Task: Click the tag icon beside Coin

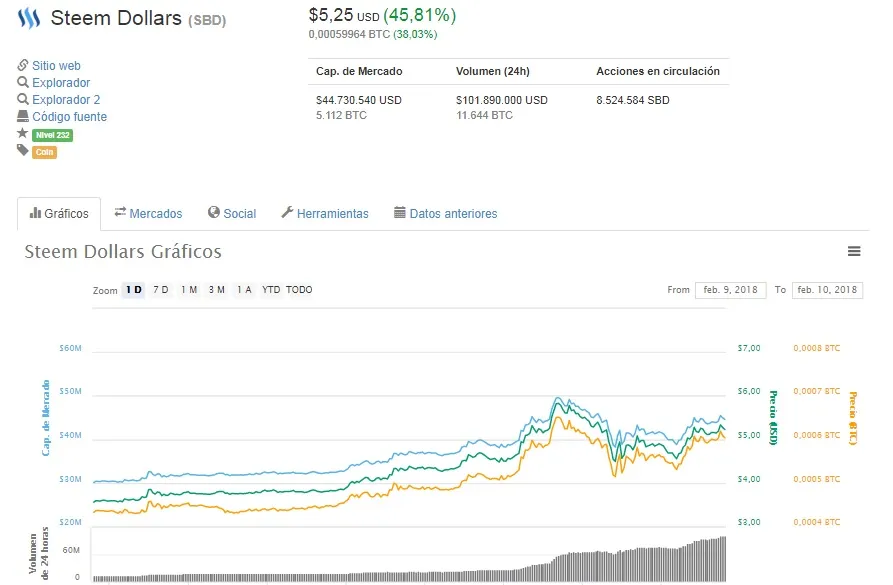Action: [x=23, y=150]
